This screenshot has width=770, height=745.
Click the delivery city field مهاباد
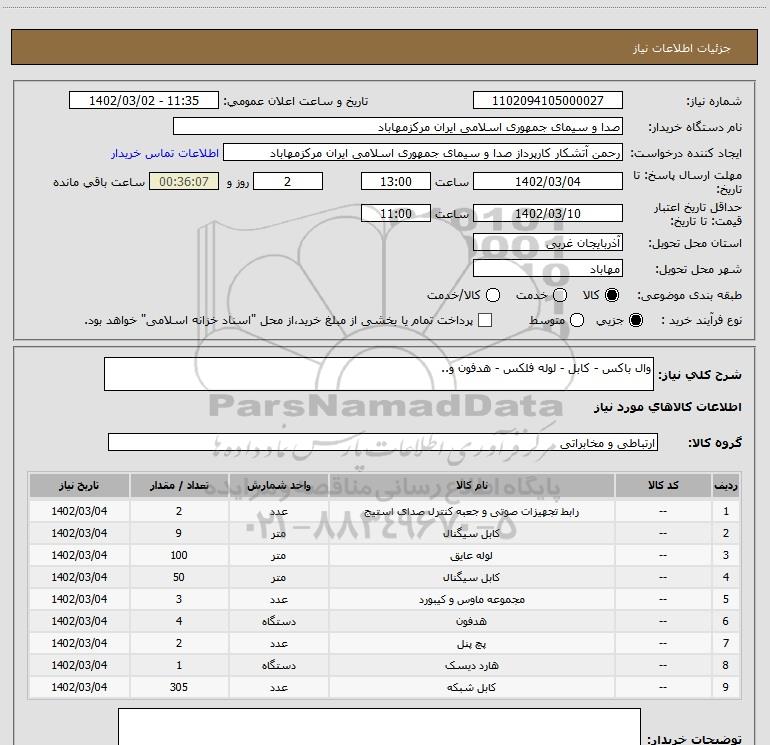tap(548, 269)
